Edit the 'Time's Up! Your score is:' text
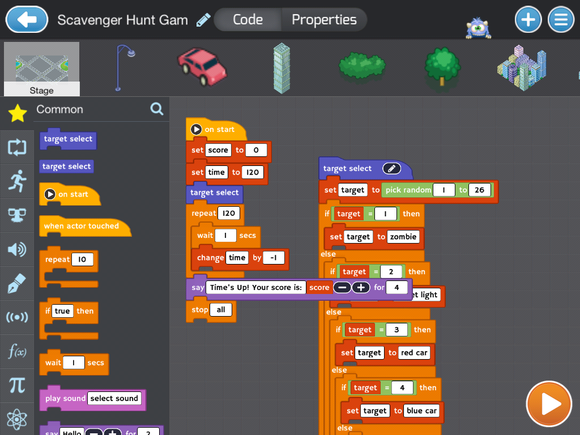Screen dimensions: 580x435 click(256, 287)
